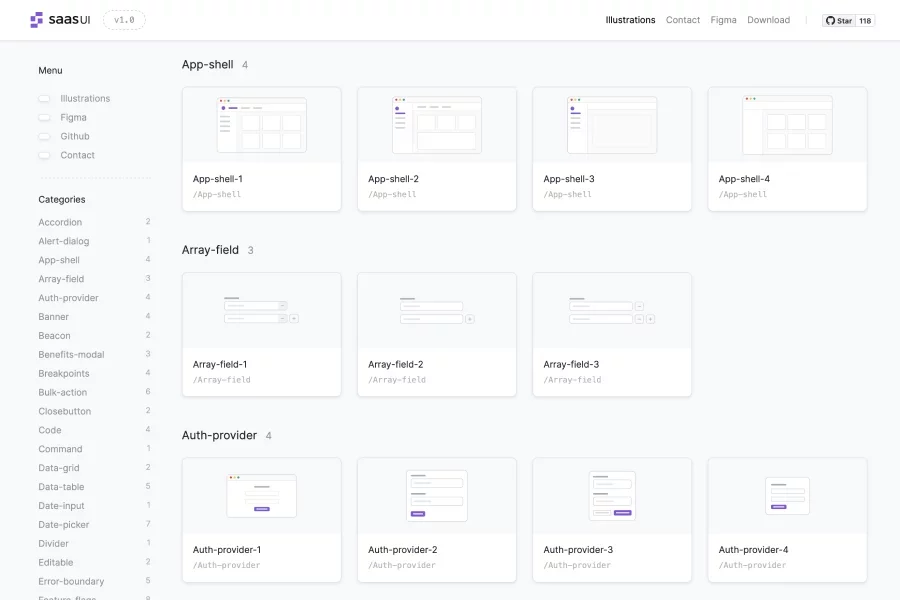The image size is (900, 600).
Task: Click the GitHub Star button
Action: pos(839,20)
